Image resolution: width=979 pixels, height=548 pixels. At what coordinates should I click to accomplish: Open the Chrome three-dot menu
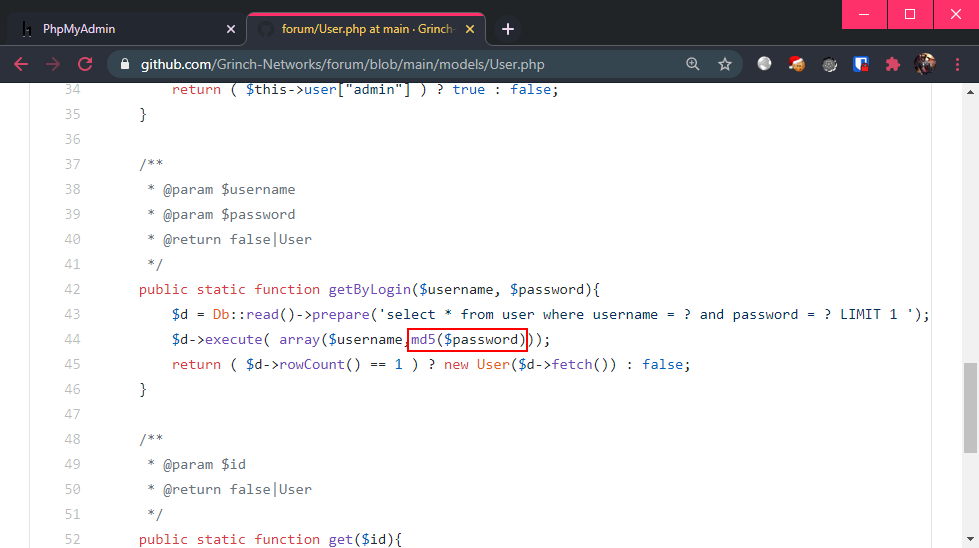(957, 64)
